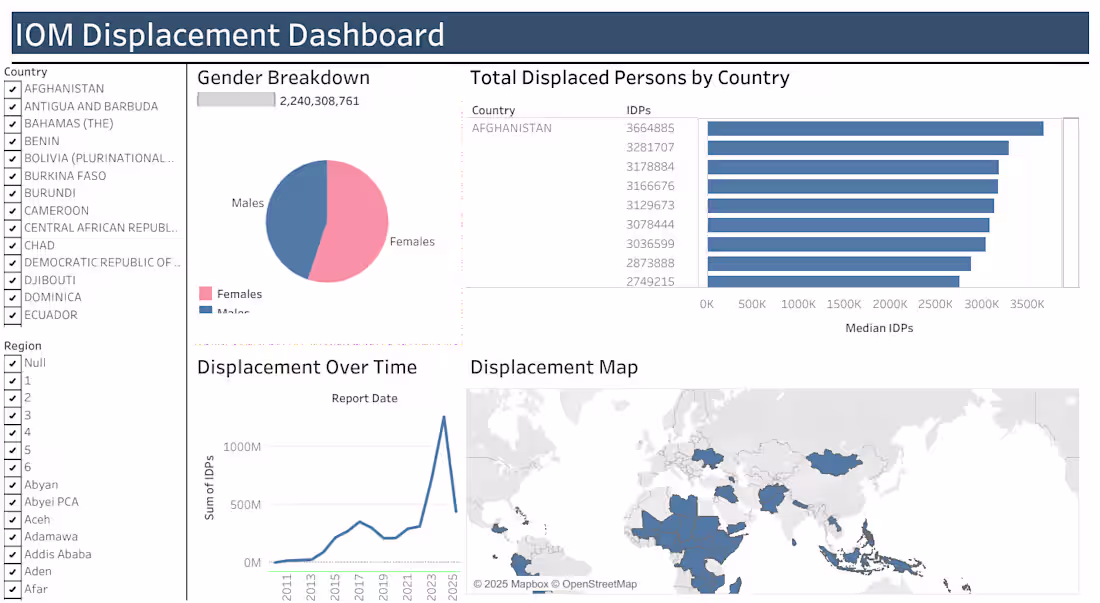Screen dimensions: 1100x603
Task: Deselect BENIN in the Country list
Action: pyautogui.click(x=11, y=141)
